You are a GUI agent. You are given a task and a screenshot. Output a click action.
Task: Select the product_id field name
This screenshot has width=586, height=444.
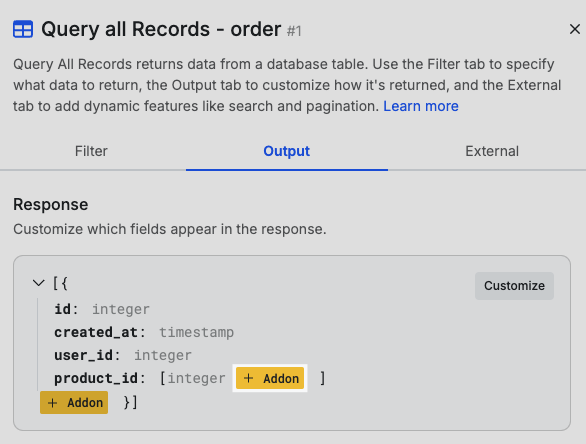[96, 378]
